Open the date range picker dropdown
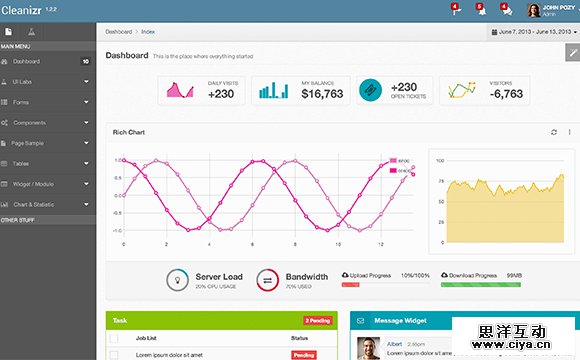Screen dimensions: 580x360 tap(534, 32)
